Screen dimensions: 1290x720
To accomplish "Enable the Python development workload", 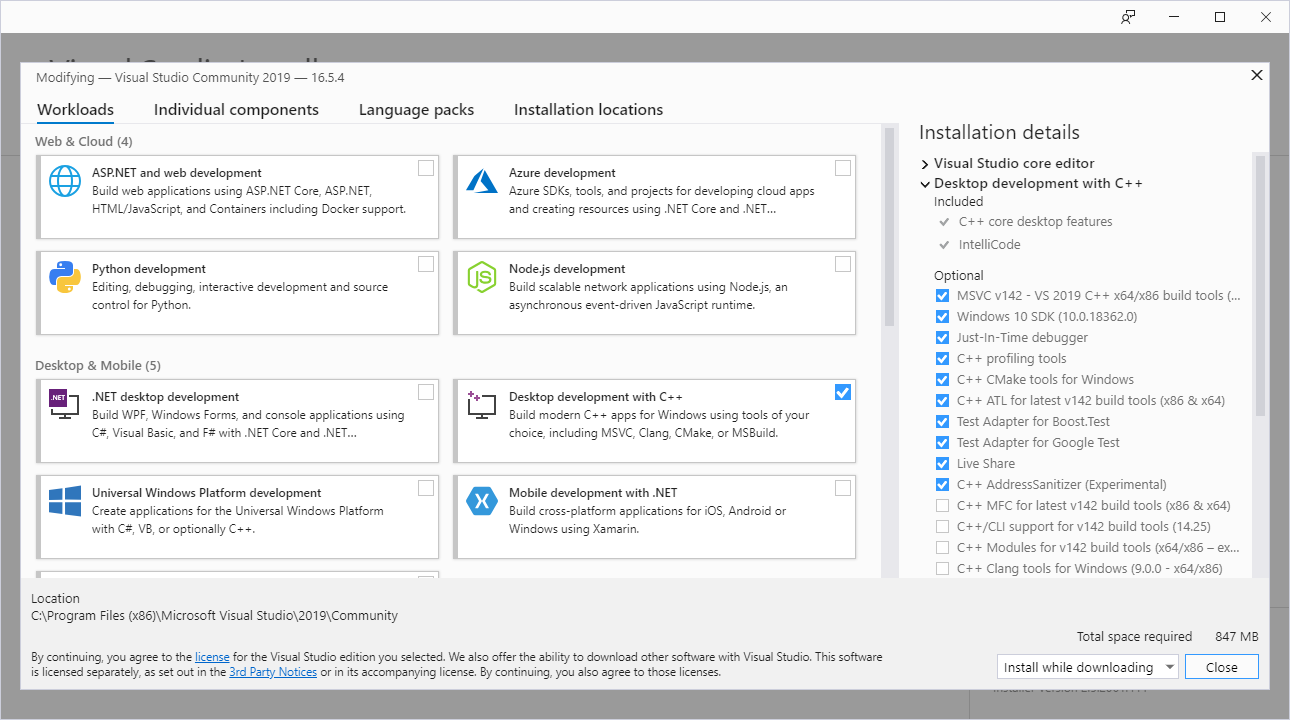I will click(x=426, y=264).
